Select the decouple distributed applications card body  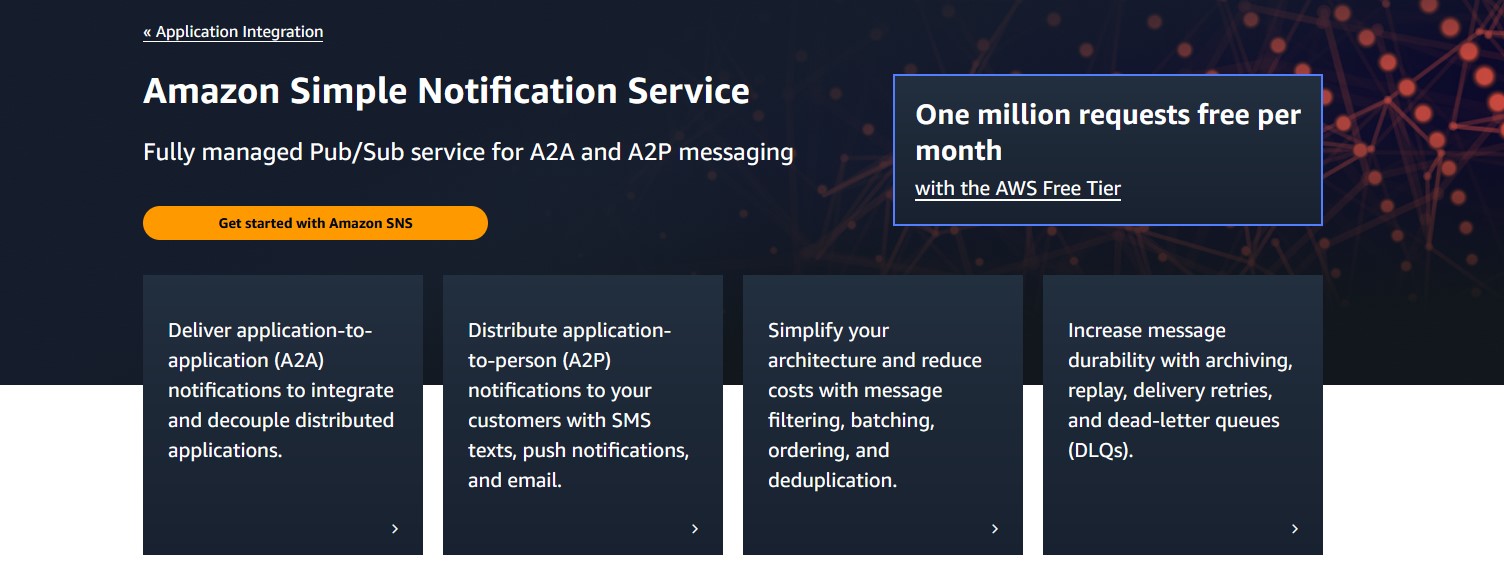click(283, 390)
